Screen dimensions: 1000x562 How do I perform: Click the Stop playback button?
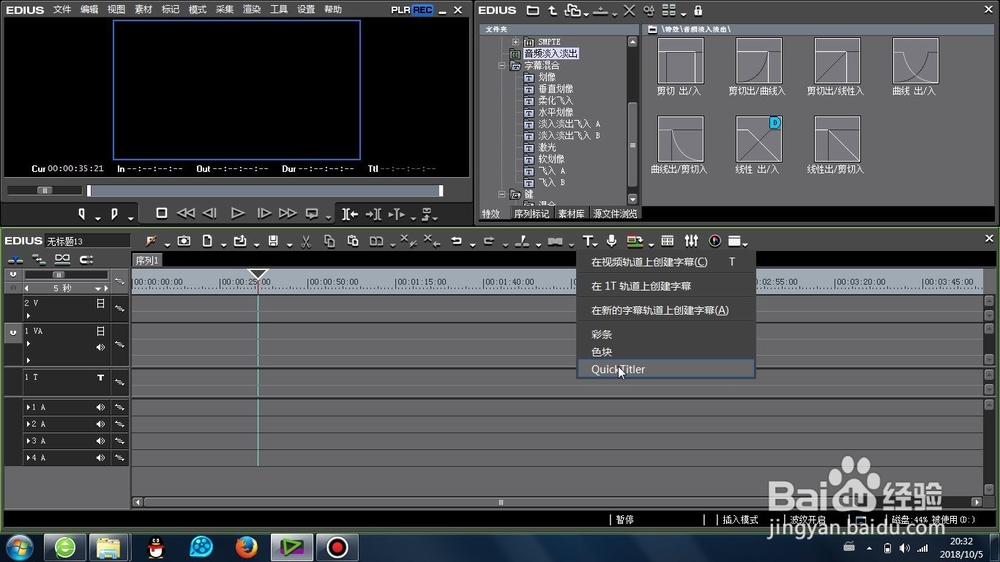coord(161,213)
